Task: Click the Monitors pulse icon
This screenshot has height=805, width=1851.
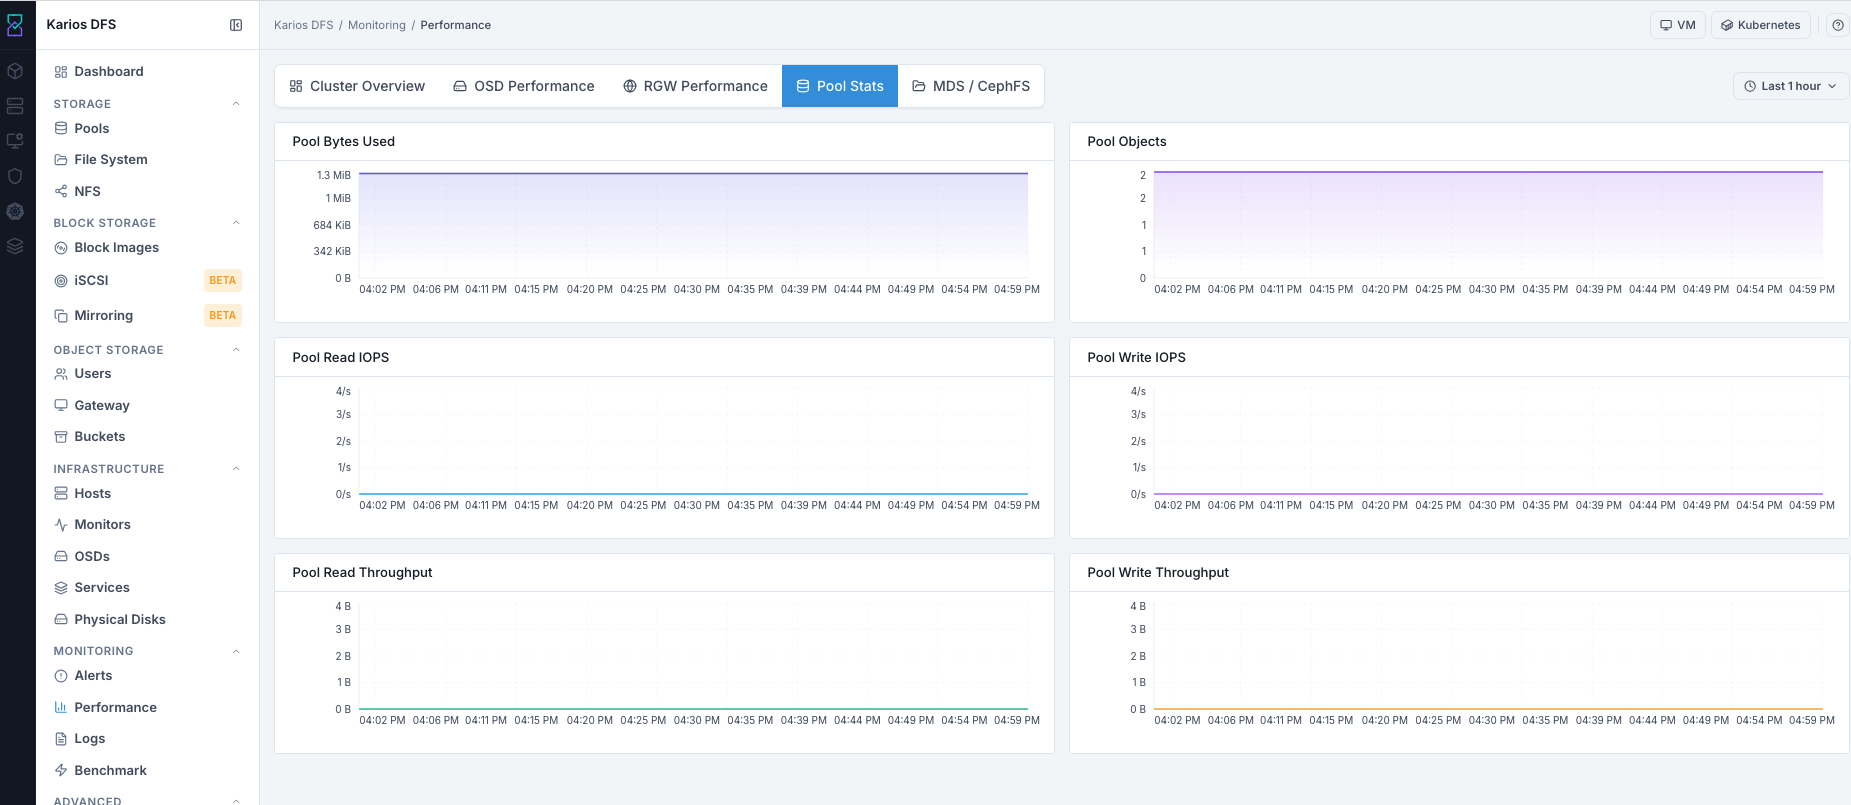Action: [x=61, y=525]
